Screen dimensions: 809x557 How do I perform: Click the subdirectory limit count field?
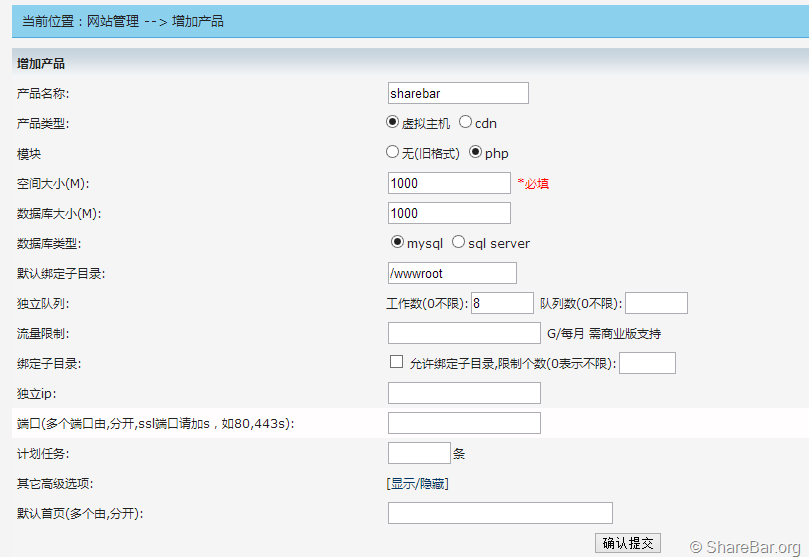(647, 363)
